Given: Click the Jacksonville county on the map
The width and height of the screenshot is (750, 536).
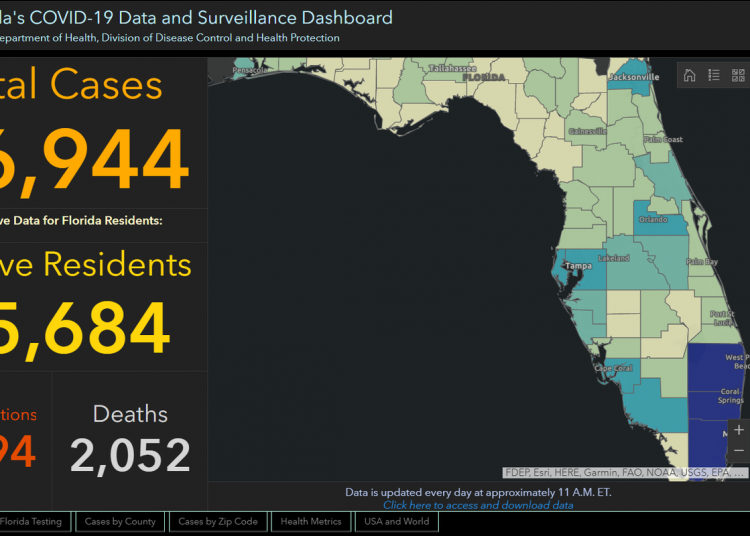Looking at the screenshot, I should 630,82.
